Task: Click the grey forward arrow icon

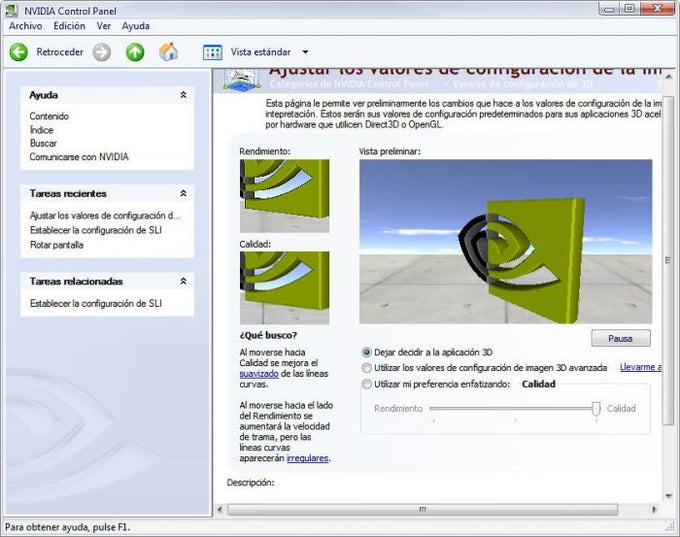Action: (x=101, y=52)
